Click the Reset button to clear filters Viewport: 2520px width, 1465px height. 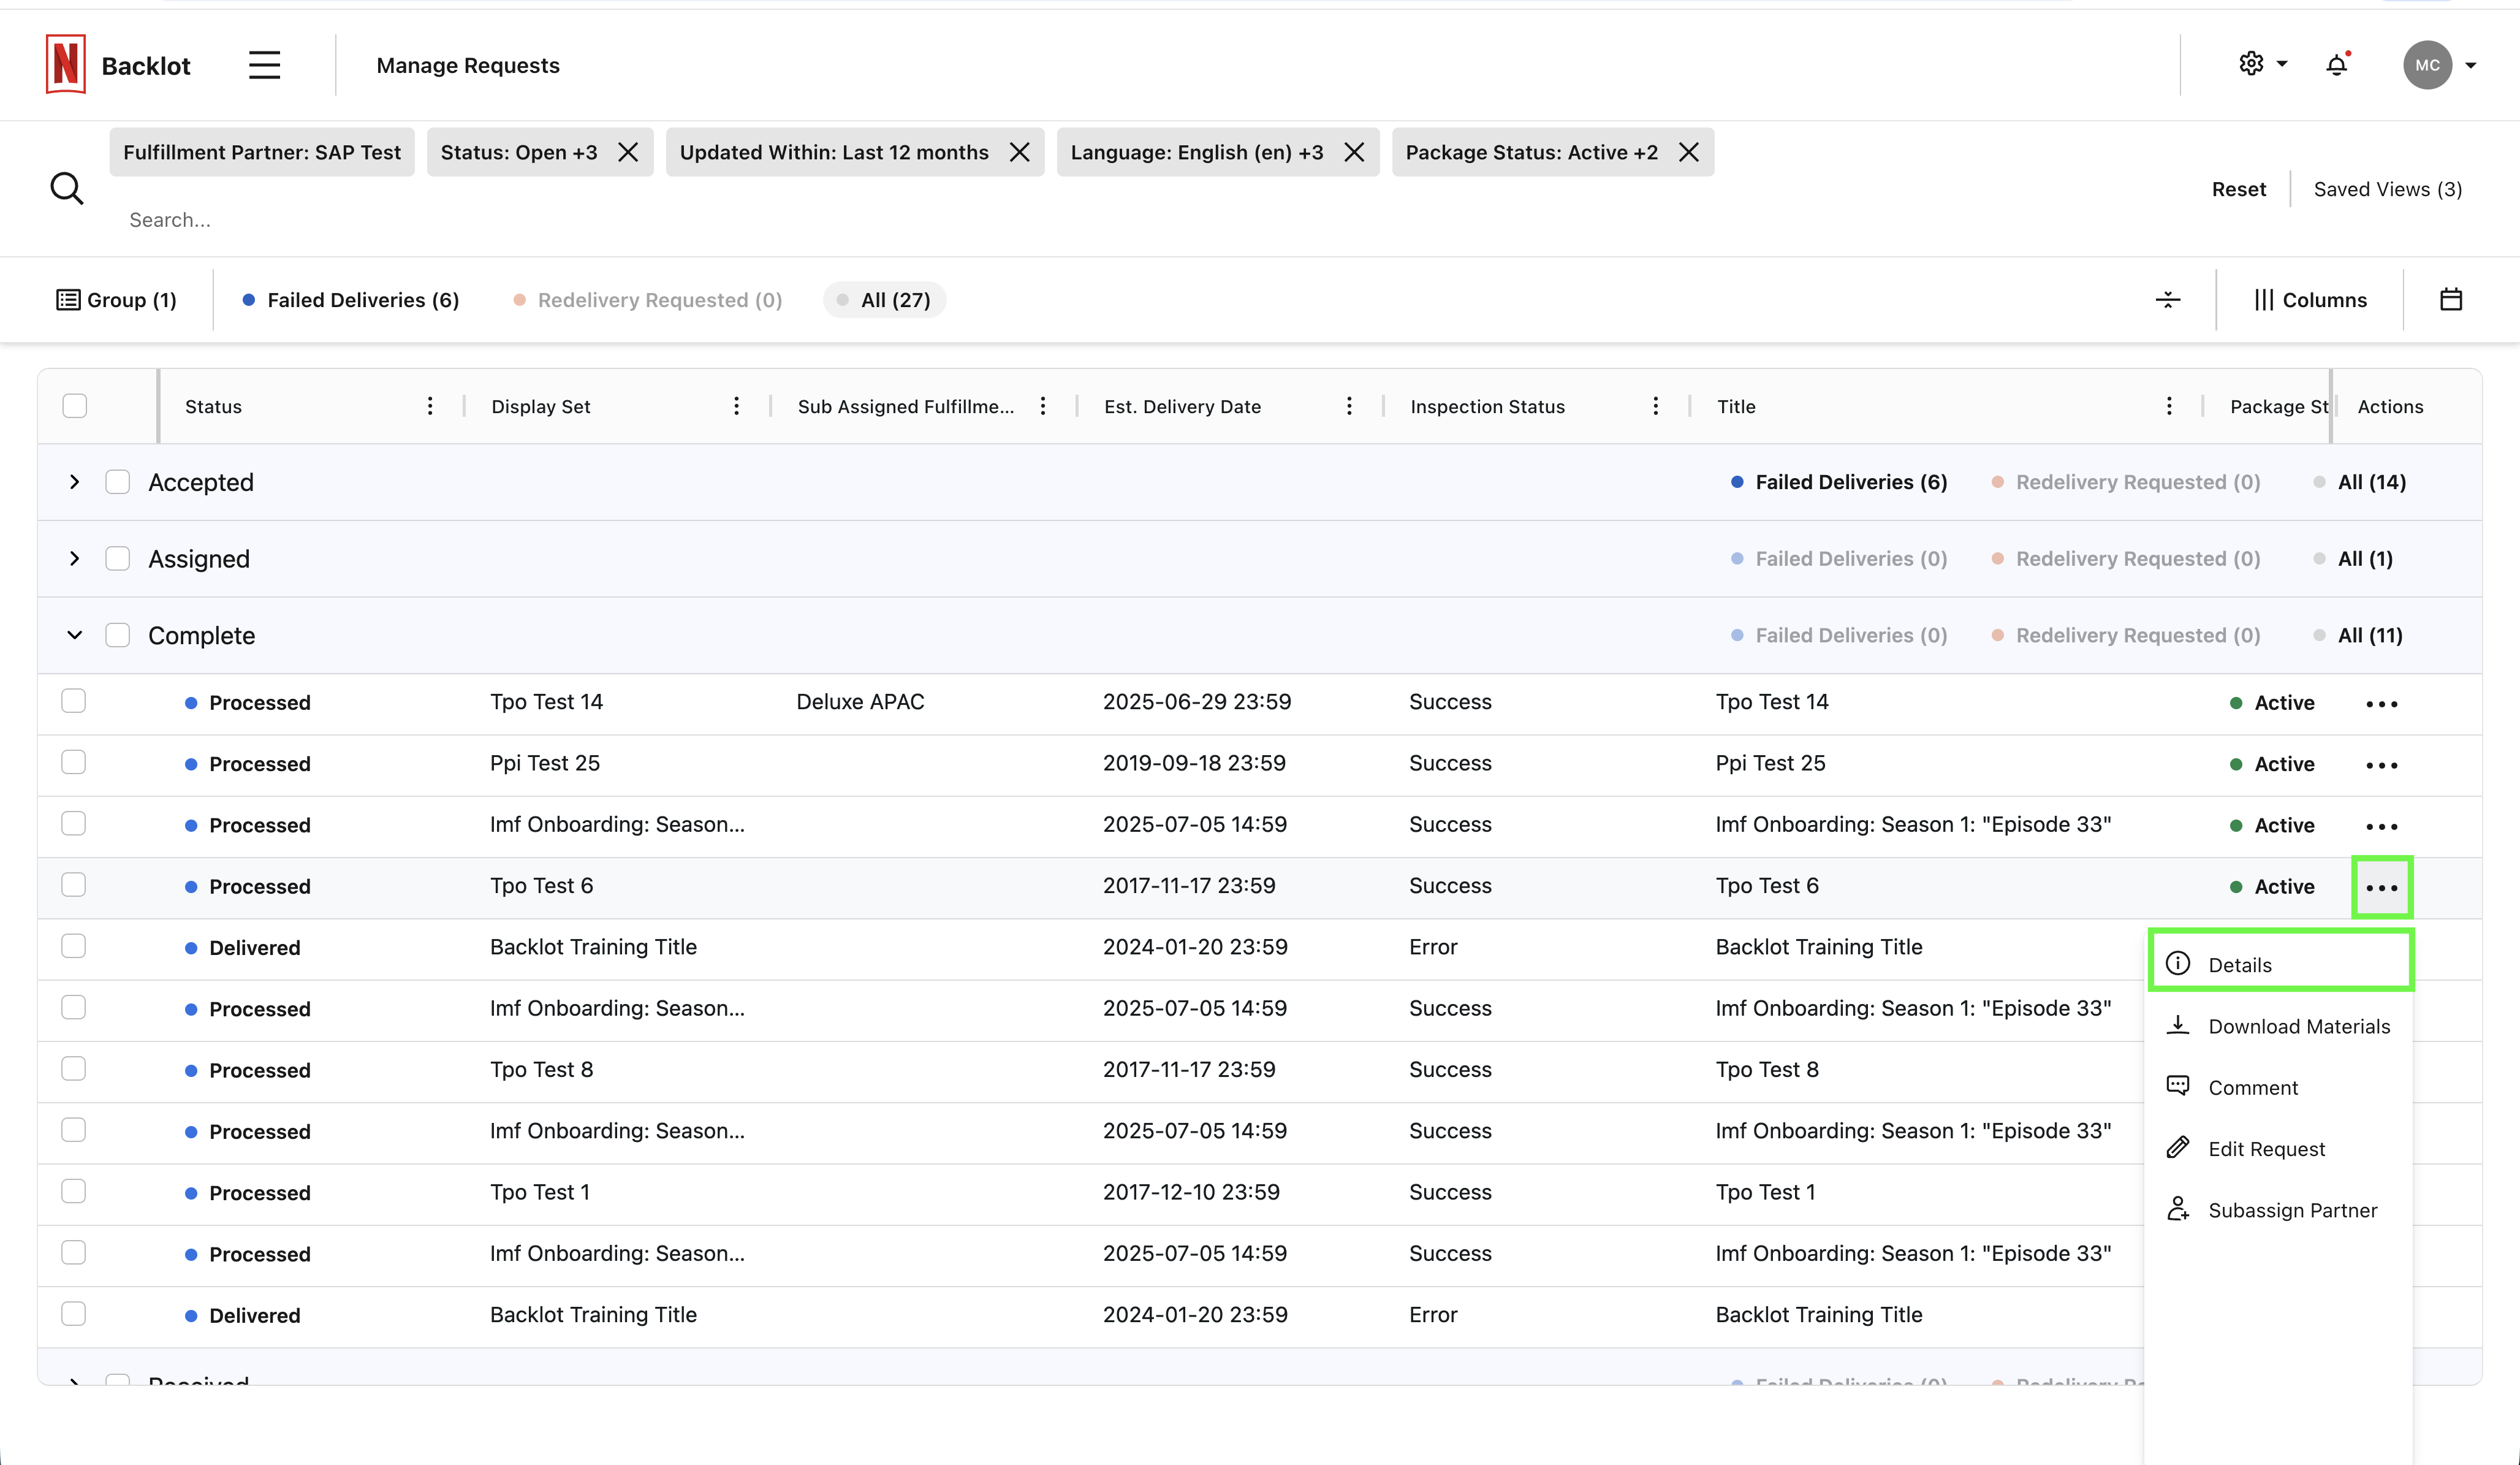click(x=2238, y=189)
